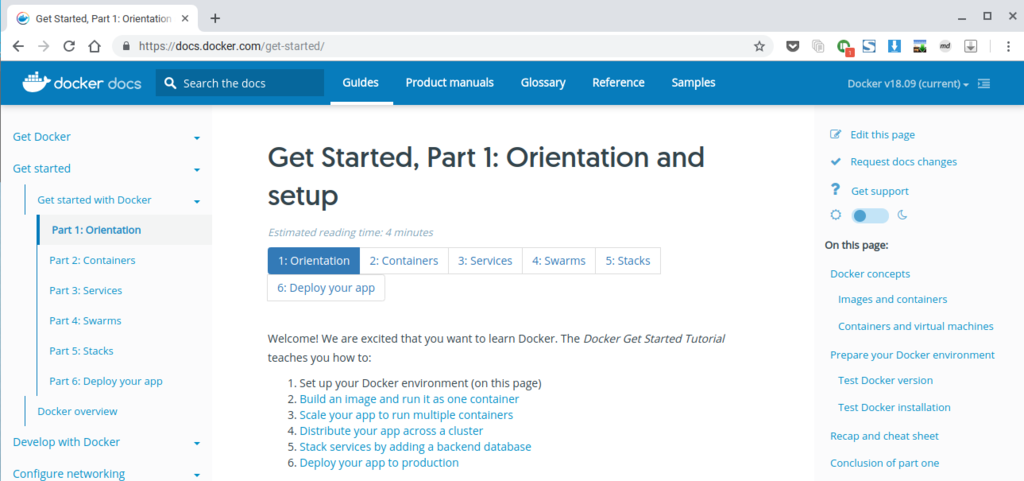Open the Product manuals nav tab
1024x481 pixels.
(449, 83)
